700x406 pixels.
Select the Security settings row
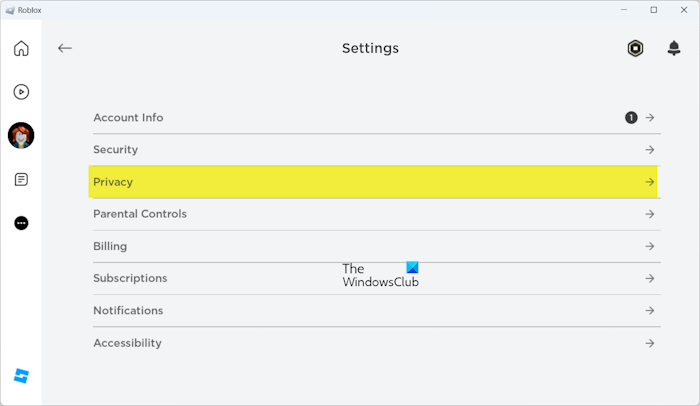pos(116,150)
